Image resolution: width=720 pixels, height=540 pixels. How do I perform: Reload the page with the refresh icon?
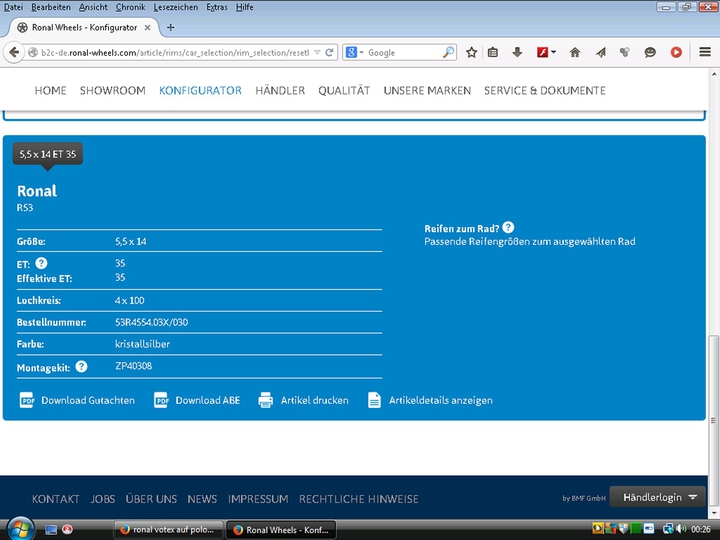[329, 52]
